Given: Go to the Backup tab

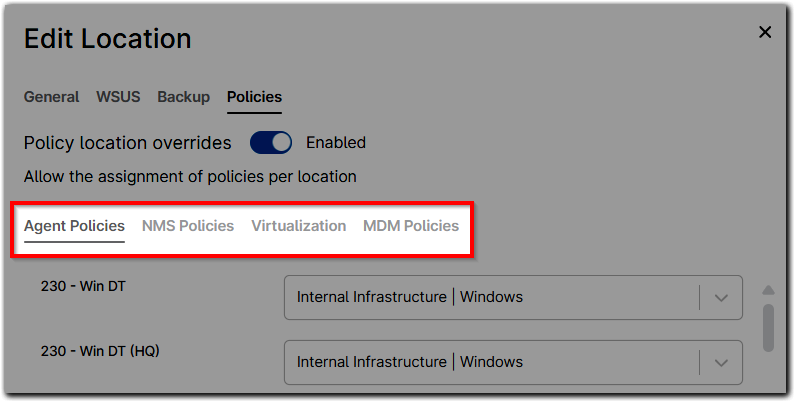Looking at the screenshot, I should tap(183, 97).
